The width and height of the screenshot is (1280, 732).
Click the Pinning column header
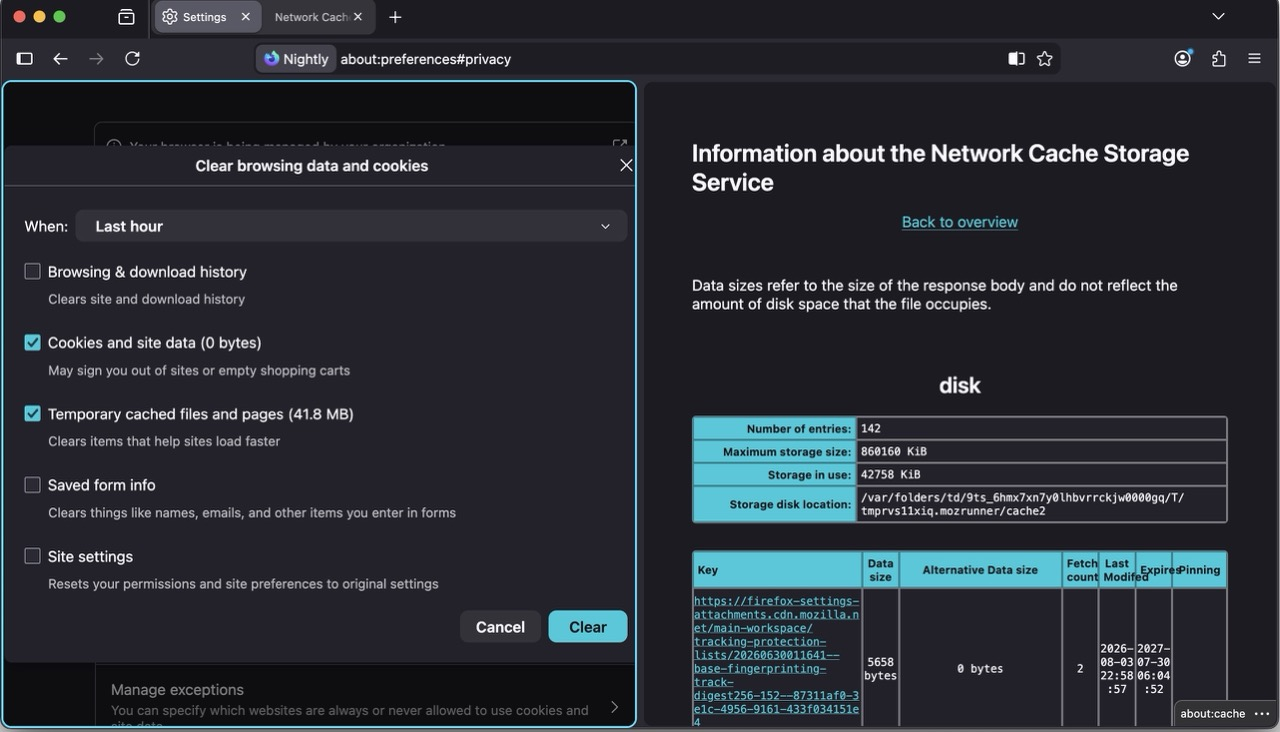(x=1199, y=570)
